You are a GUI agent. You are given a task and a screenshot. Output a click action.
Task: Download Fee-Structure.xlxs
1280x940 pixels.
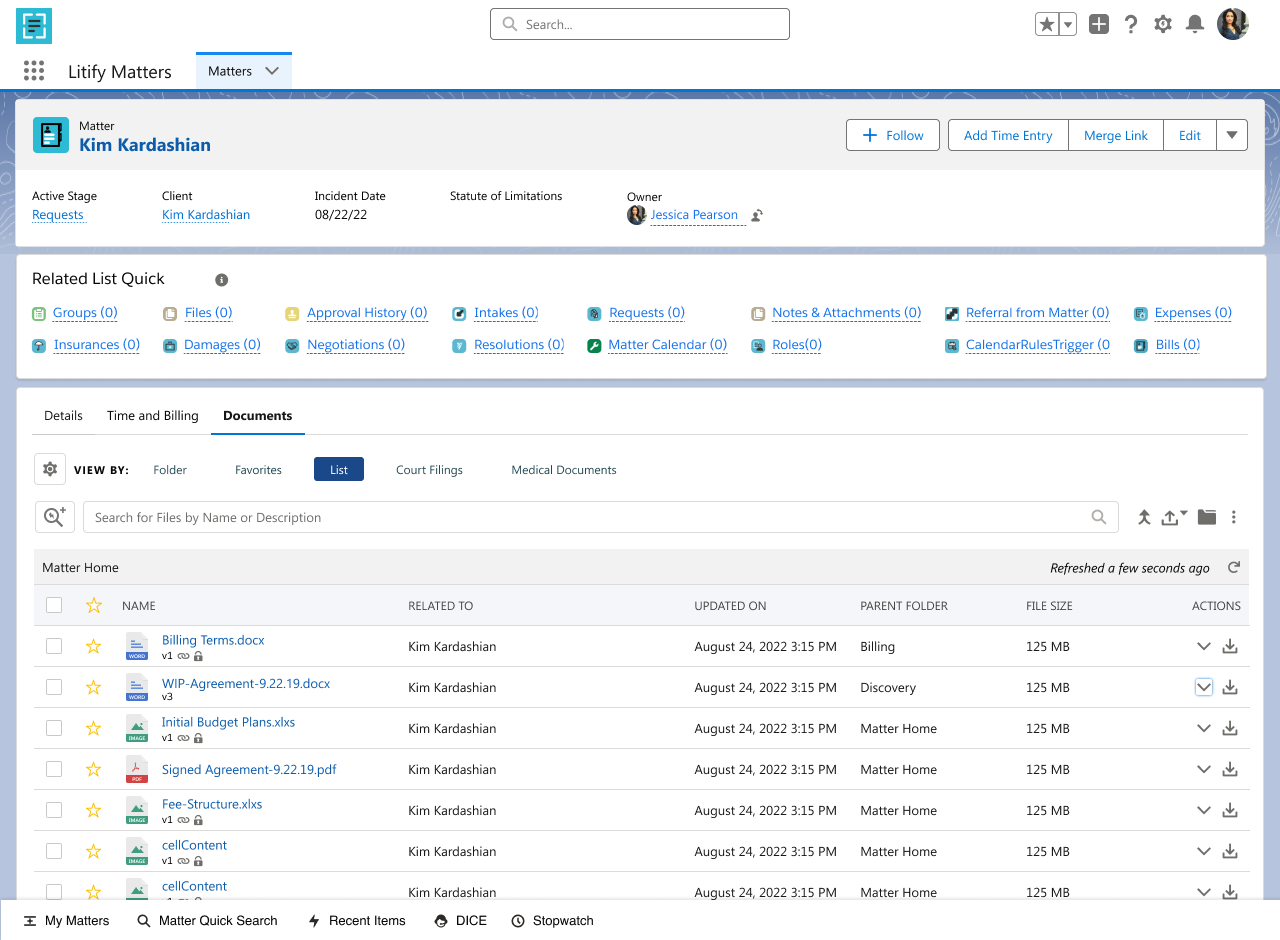[1230, 810]
